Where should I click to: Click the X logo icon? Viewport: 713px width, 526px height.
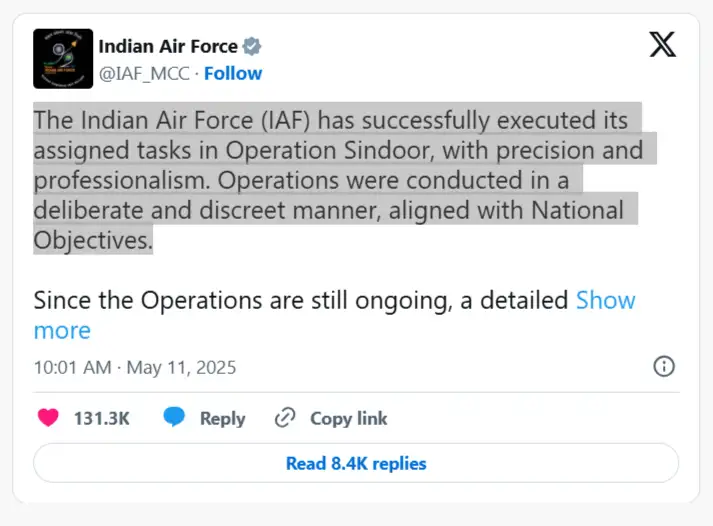pos(662,45)
